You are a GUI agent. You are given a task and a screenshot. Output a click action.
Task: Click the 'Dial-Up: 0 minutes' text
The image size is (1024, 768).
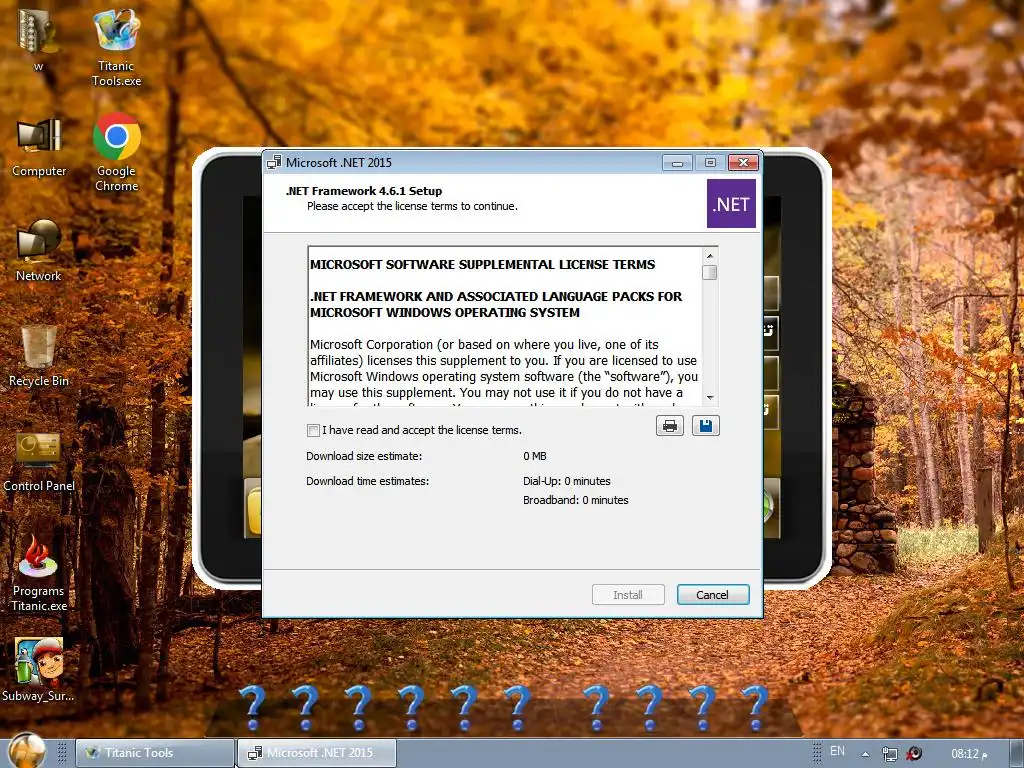click(x=567, y=481)
